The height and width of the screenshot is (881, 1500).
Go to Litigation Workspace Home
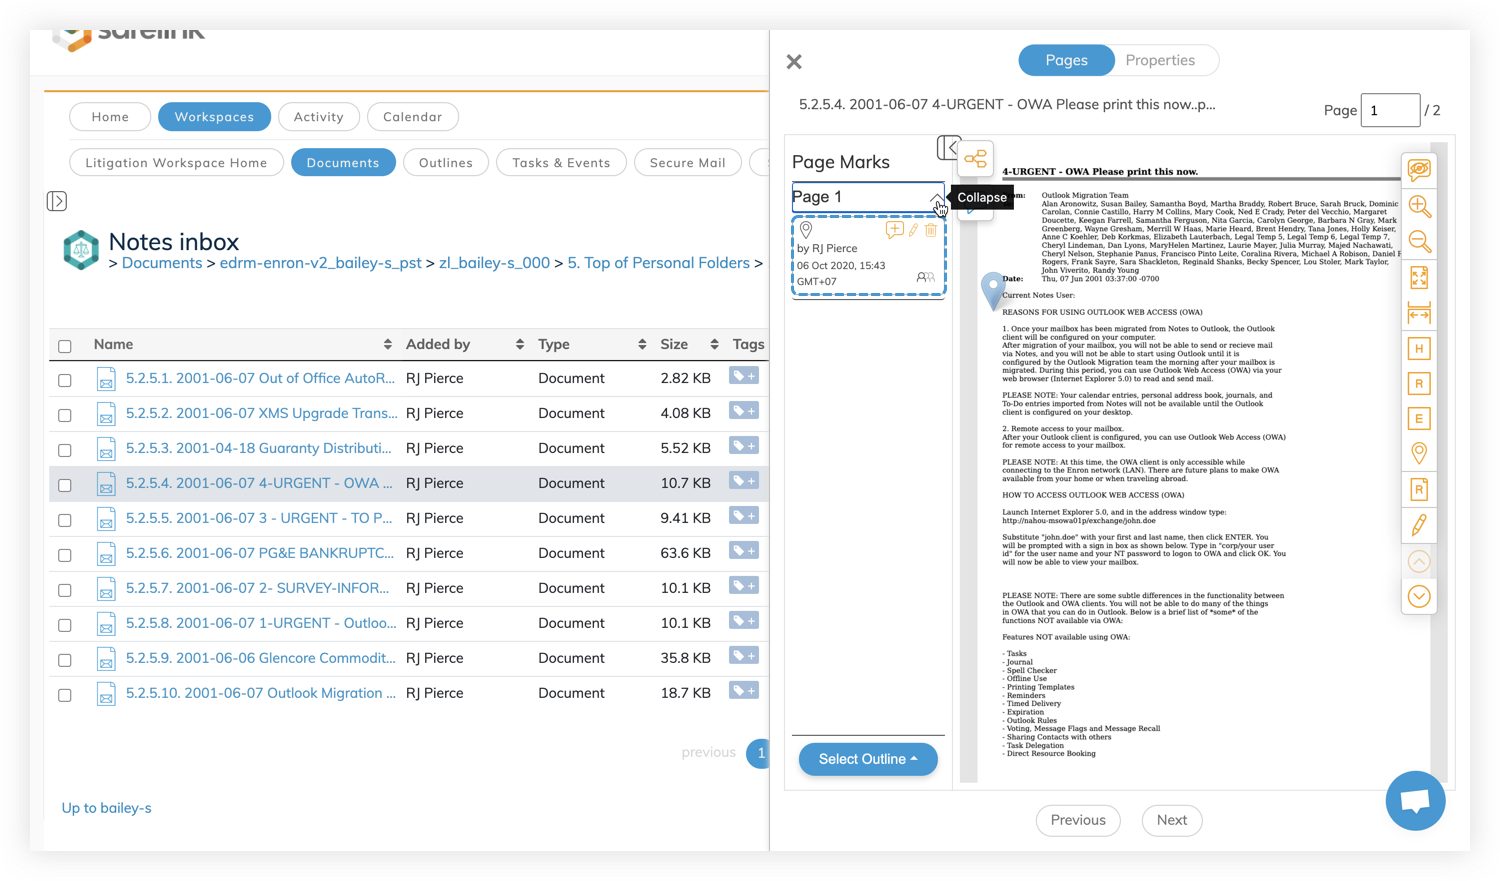(x=176, y=163)
